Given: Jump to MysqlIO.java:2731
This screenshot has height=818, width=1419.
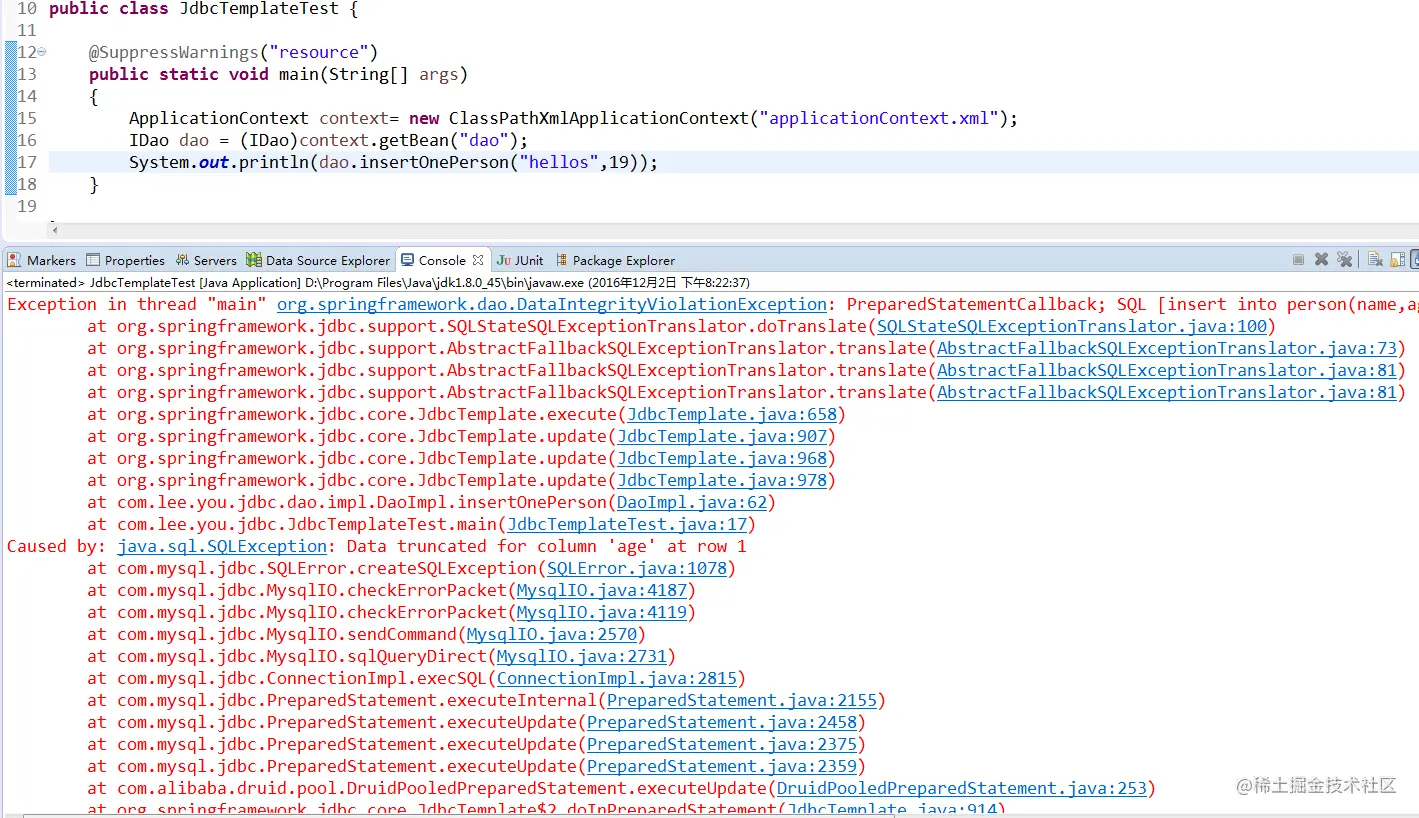Looking at the screenshot, I should (582, 656).
